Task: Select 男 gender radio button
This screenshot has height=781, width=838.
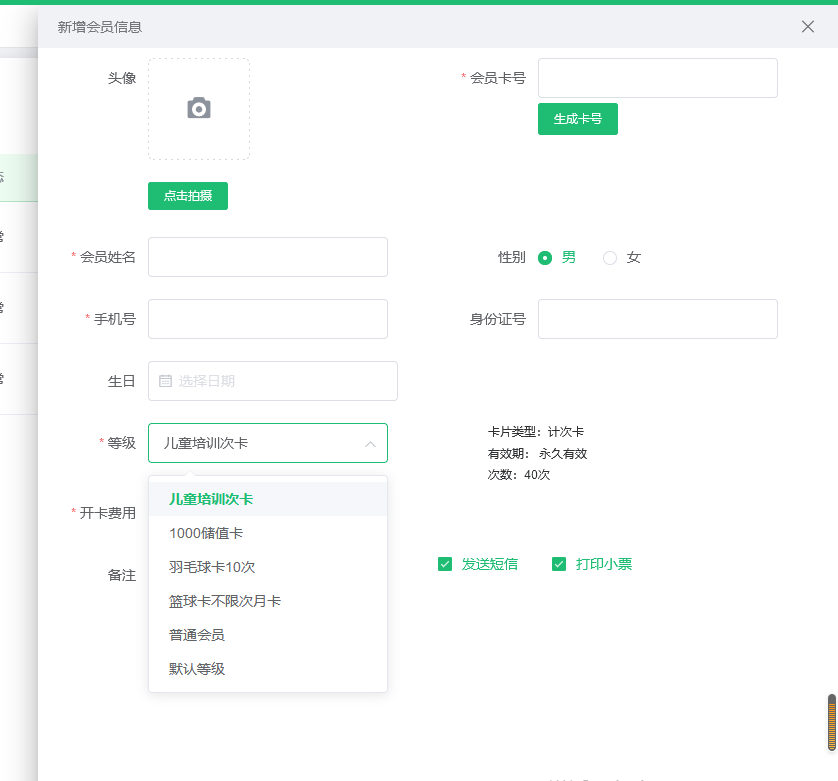Action: coord(545,257)
